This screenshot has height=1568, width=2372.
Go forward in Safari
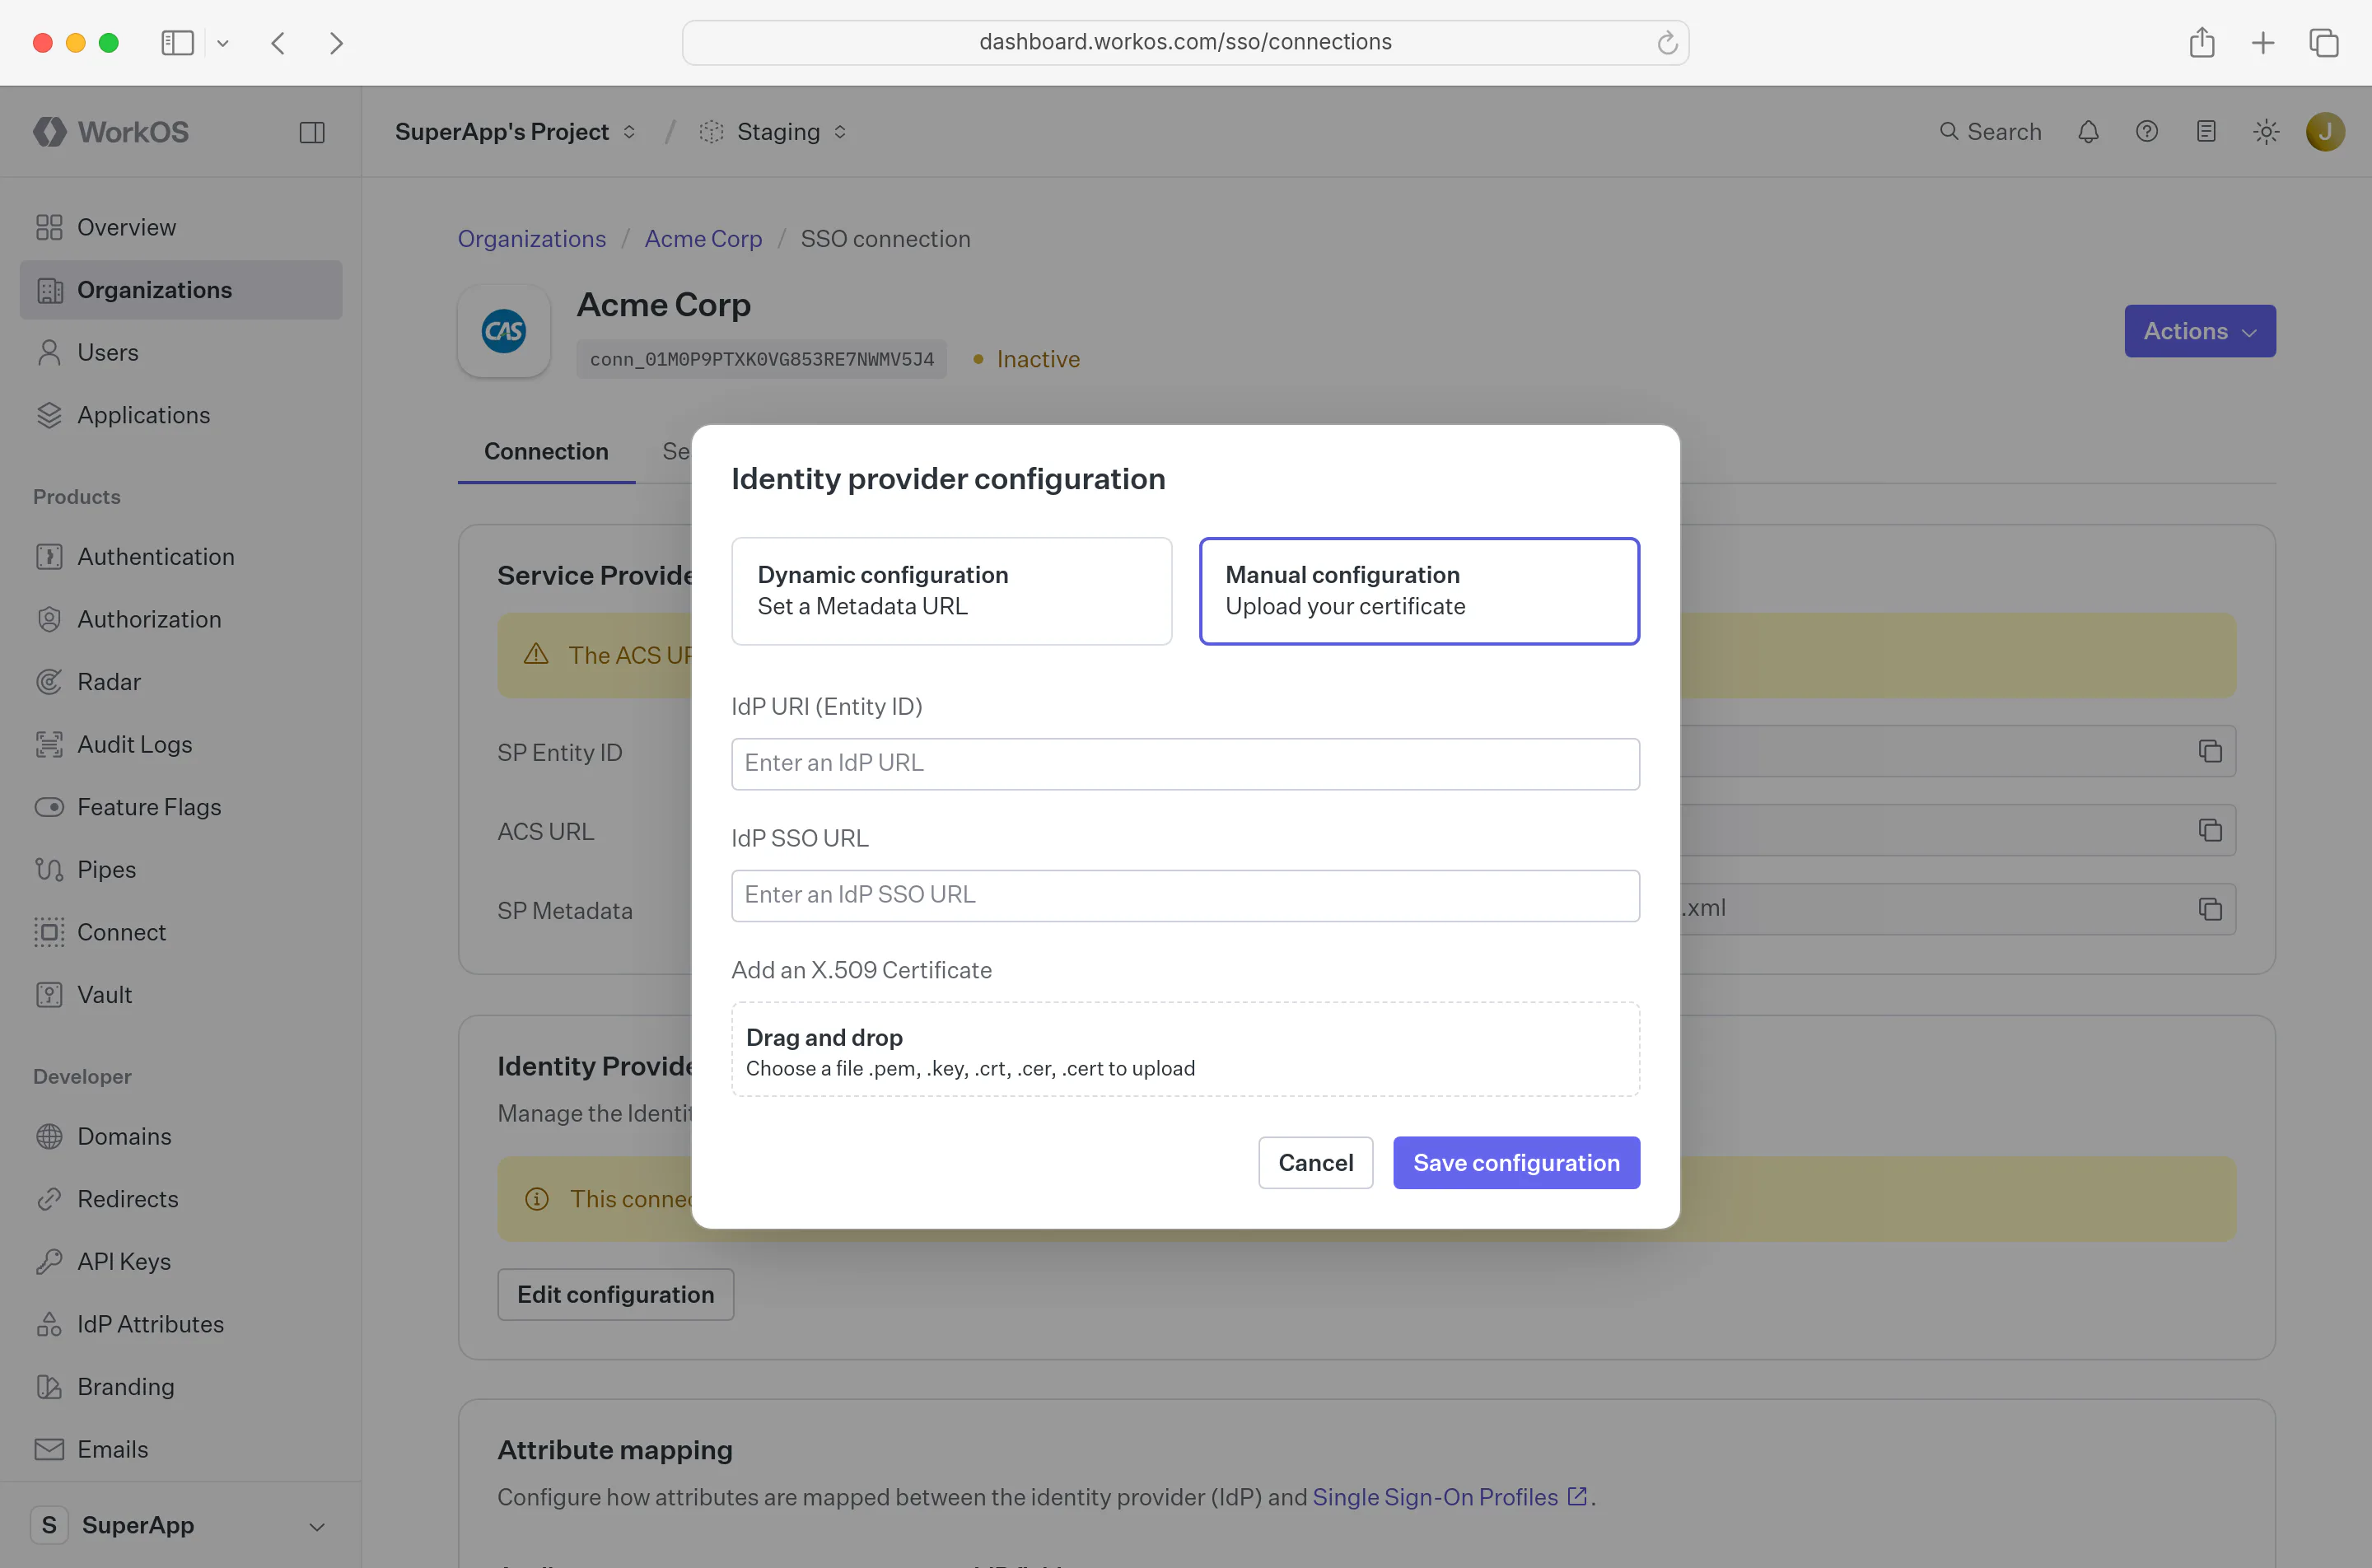pos(336,43)
